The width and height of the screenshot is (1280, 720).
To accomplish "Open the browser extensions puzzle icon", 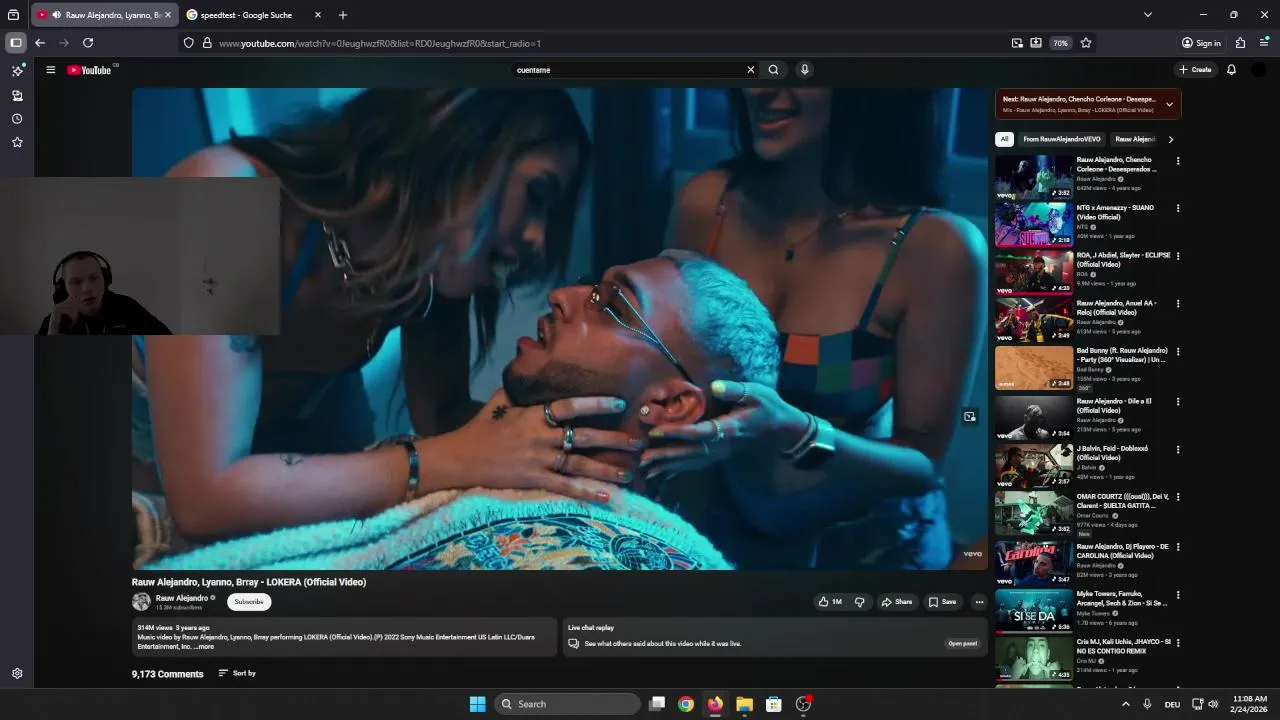I will tap(1241, 43).
